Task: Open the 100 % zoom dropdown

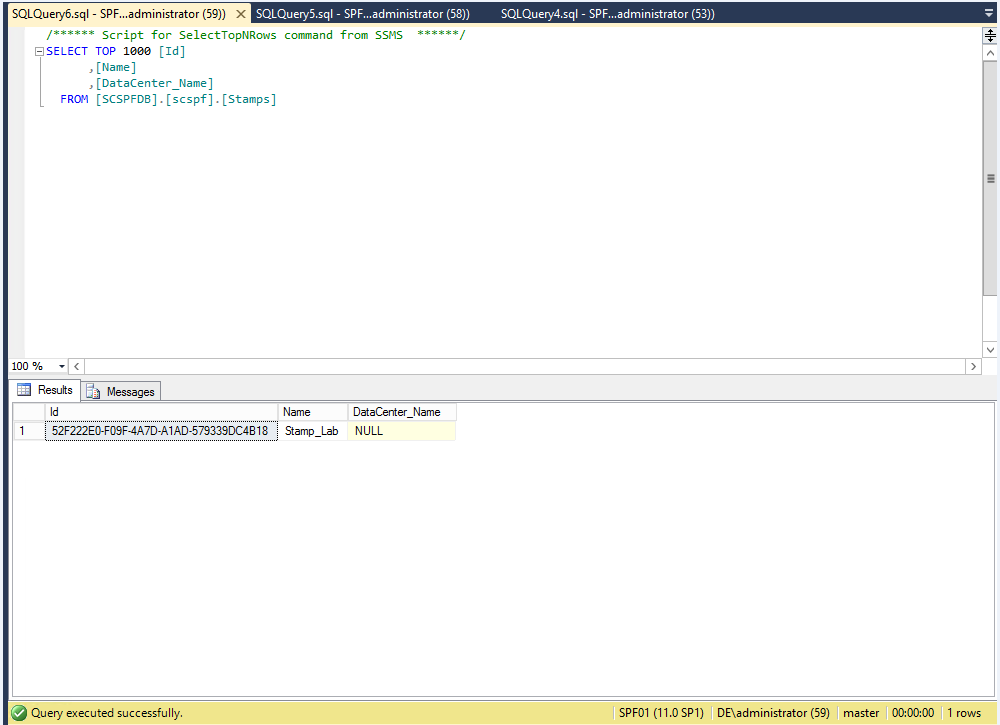Action: [62, 367]
